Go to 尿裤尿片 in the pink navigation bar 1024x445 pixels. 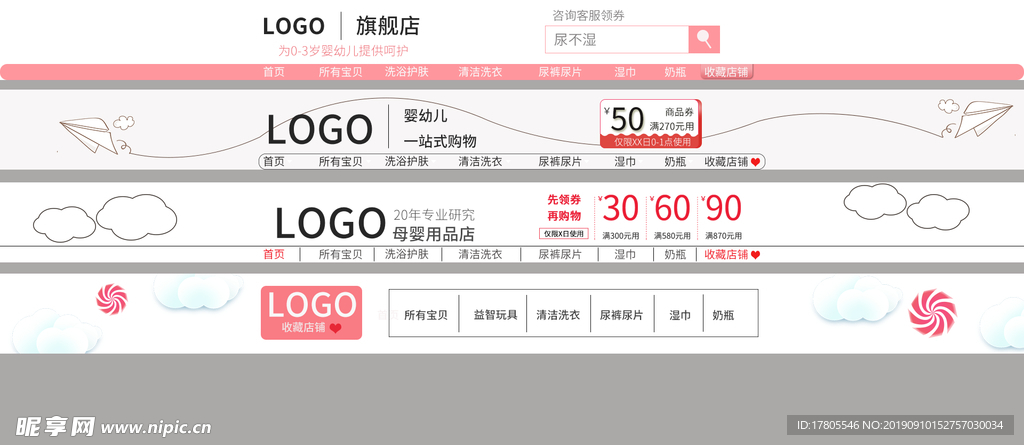point(560,72)
